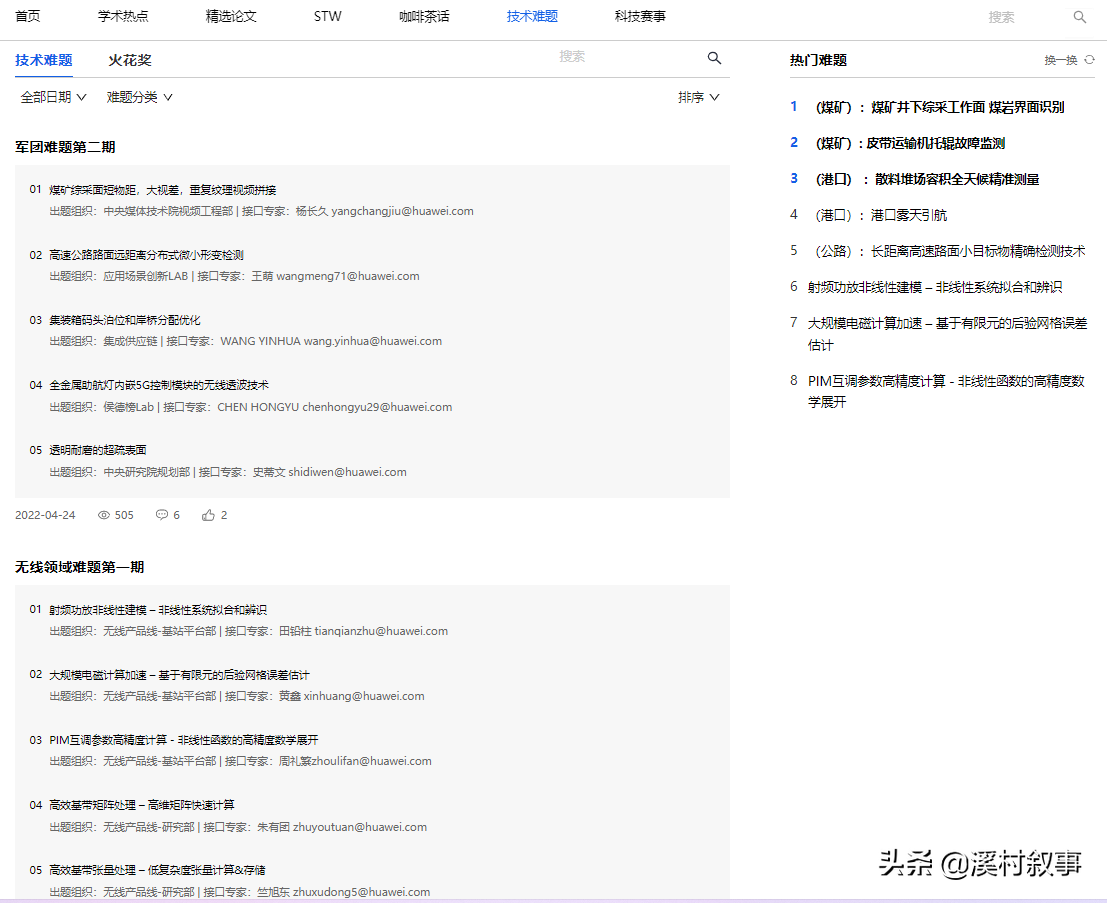1107x903 pixels.
Task: Go to 学术热点 in top navigation
Action: (123, 17)
